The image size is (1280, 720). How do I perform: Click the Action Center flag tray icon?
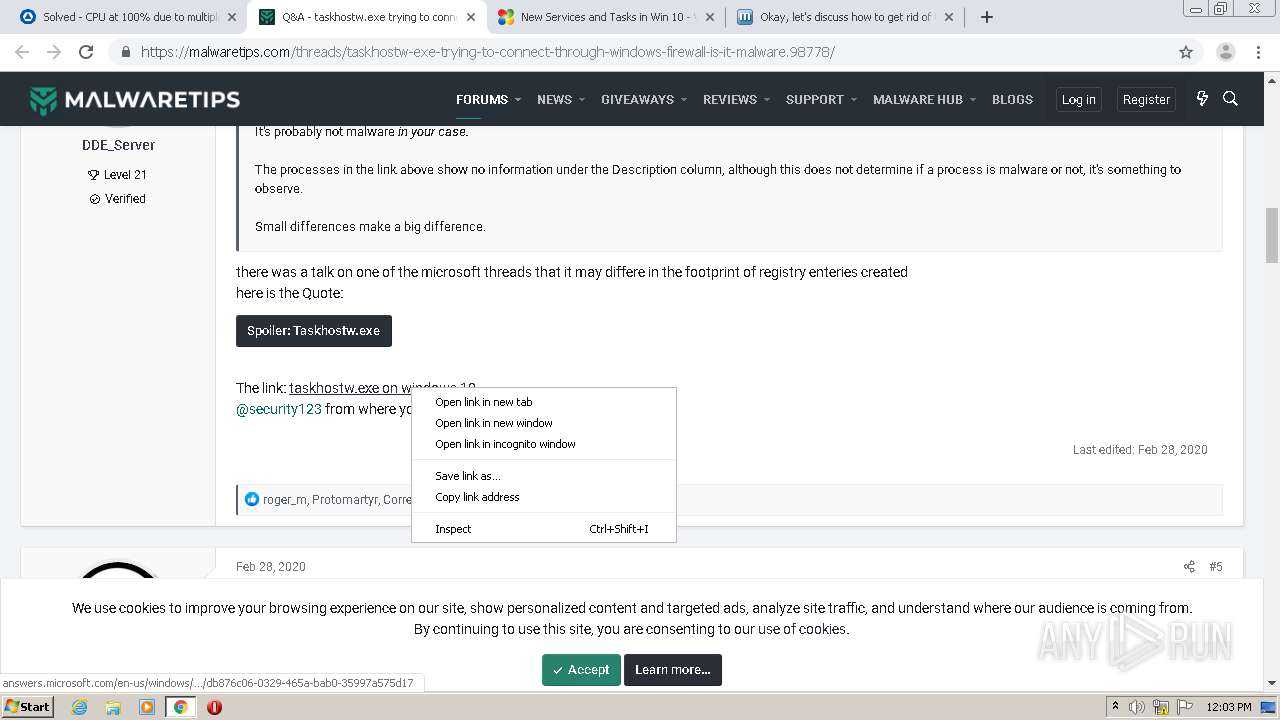point(1185,707)
